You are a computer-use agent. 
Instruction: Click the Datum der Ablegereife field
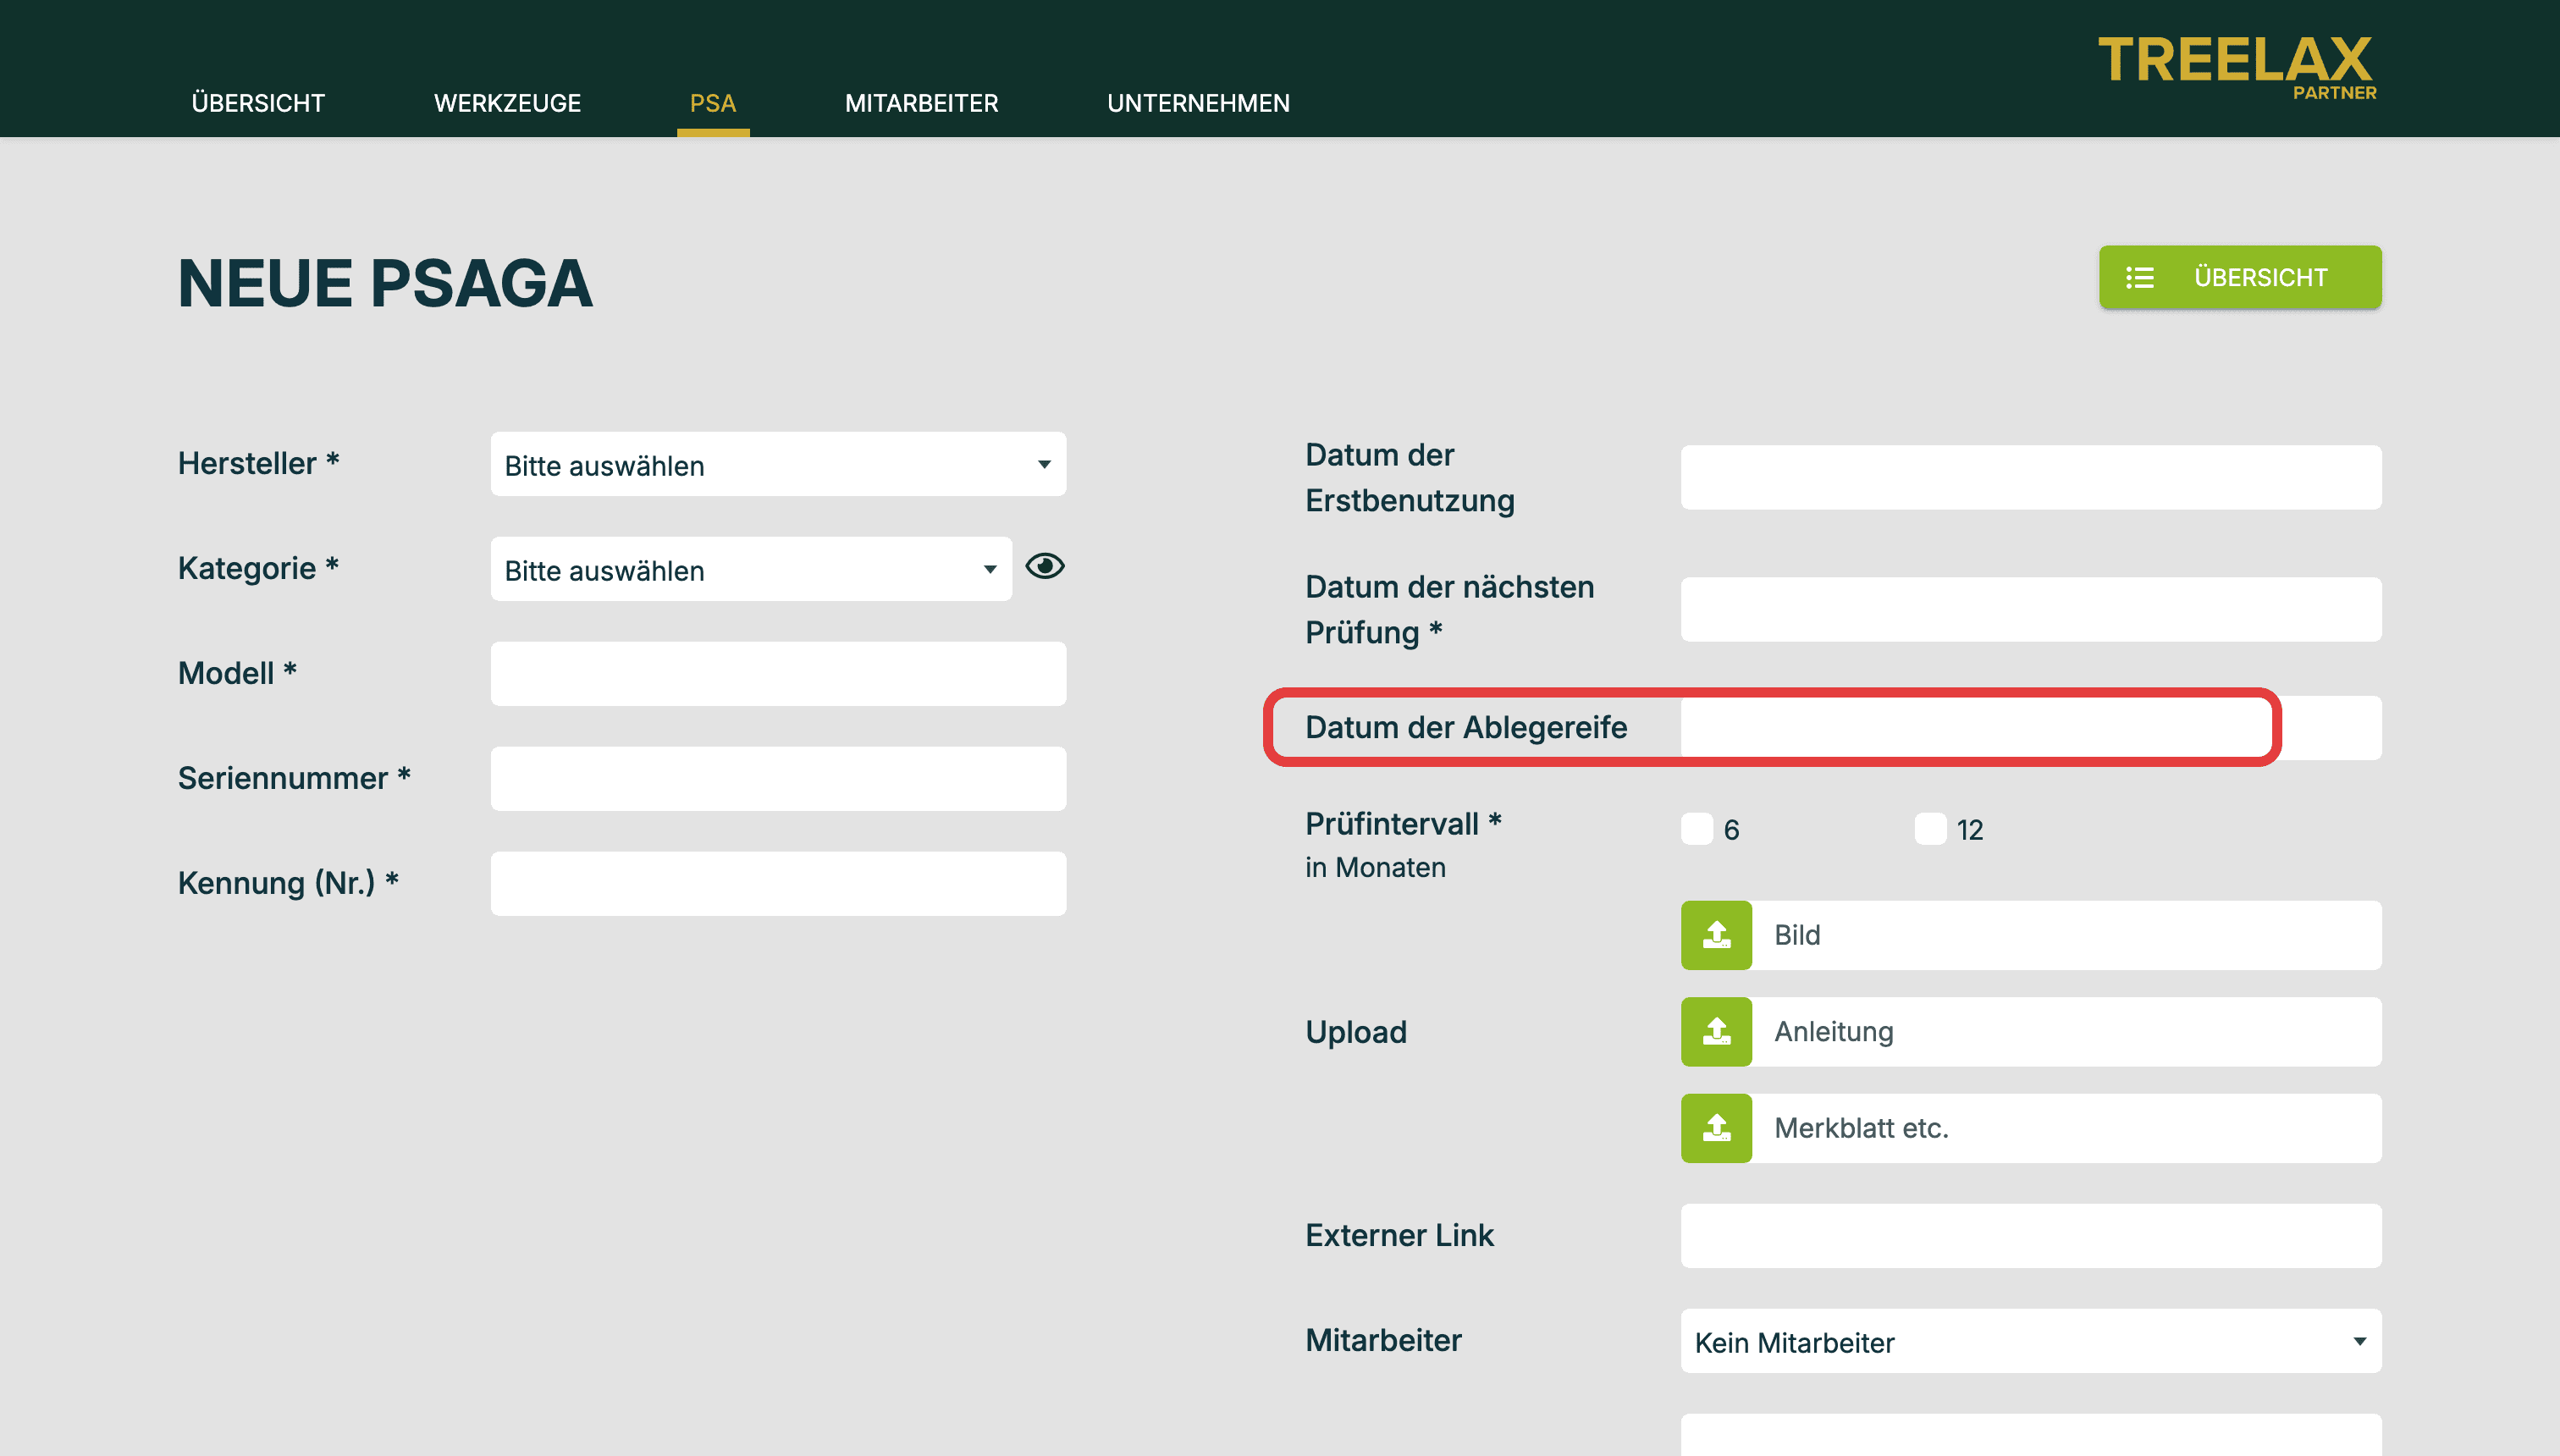tap(2031, 728)
